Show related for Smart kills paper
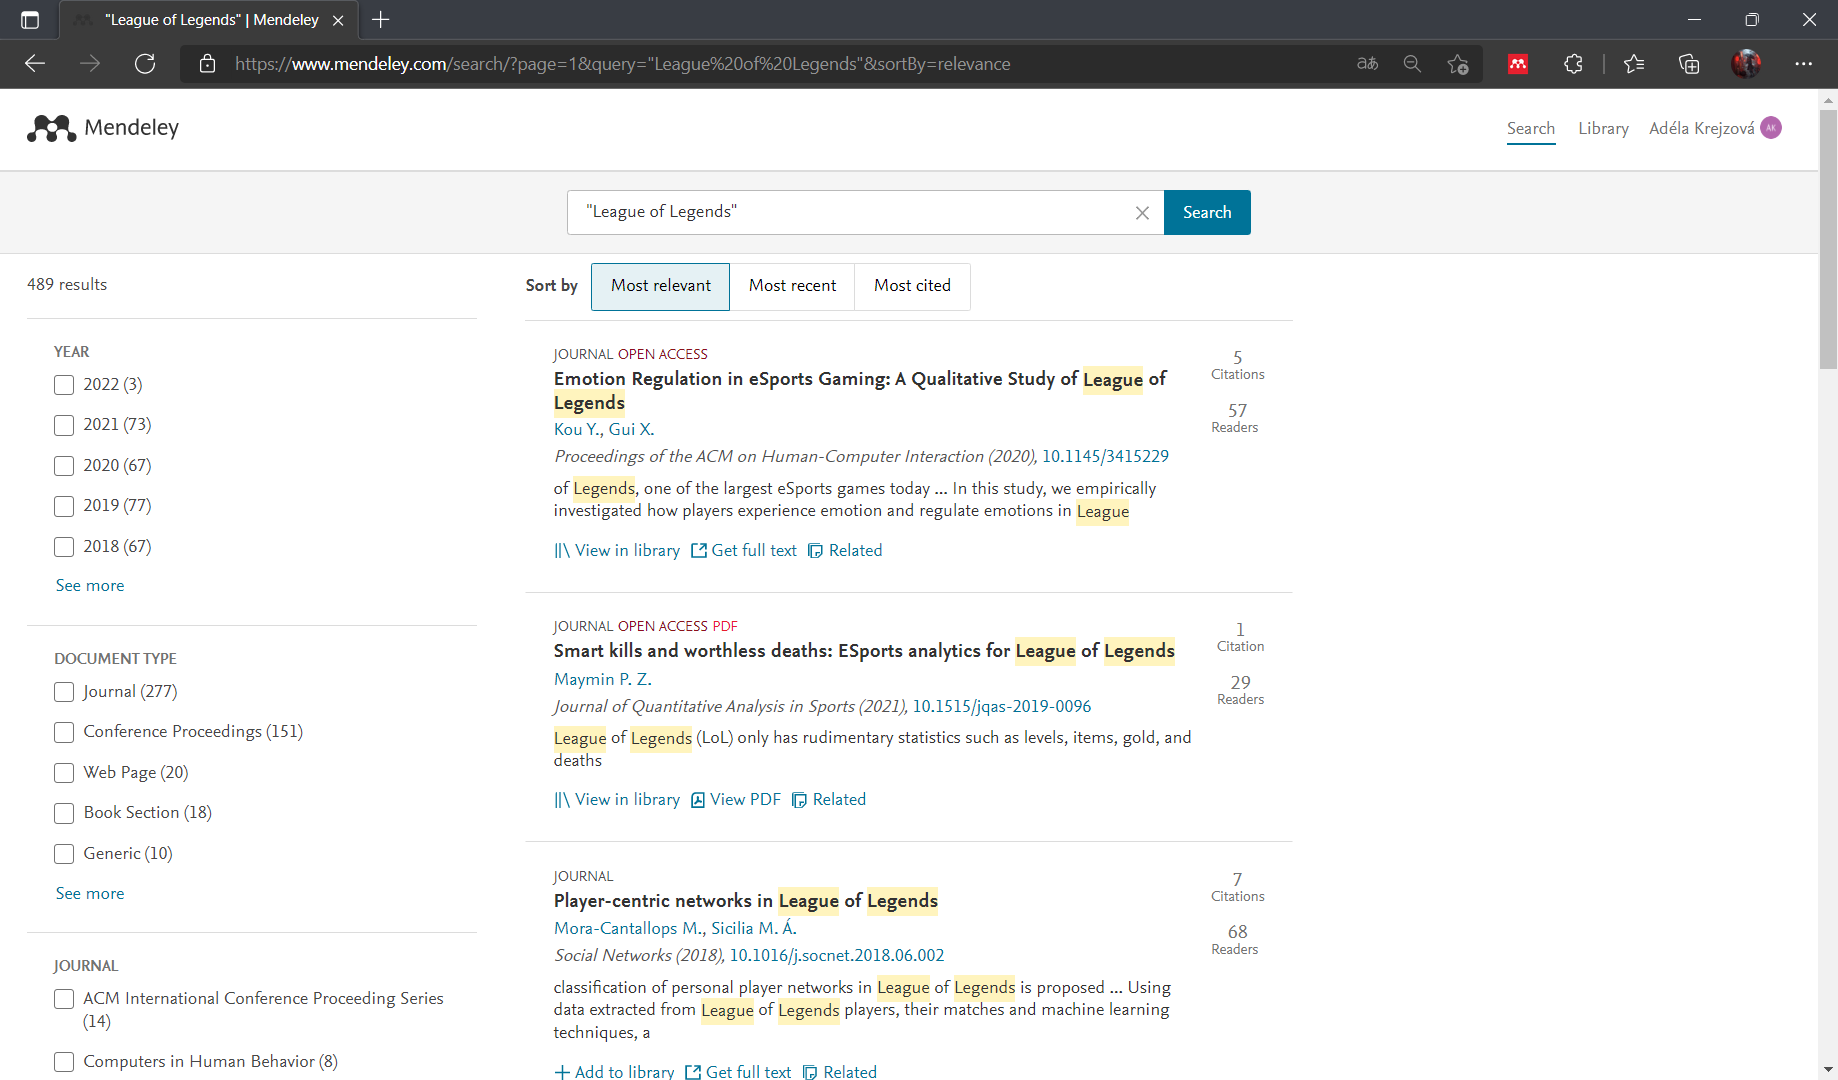The image size is (1838, 1080). coord(829,800)
